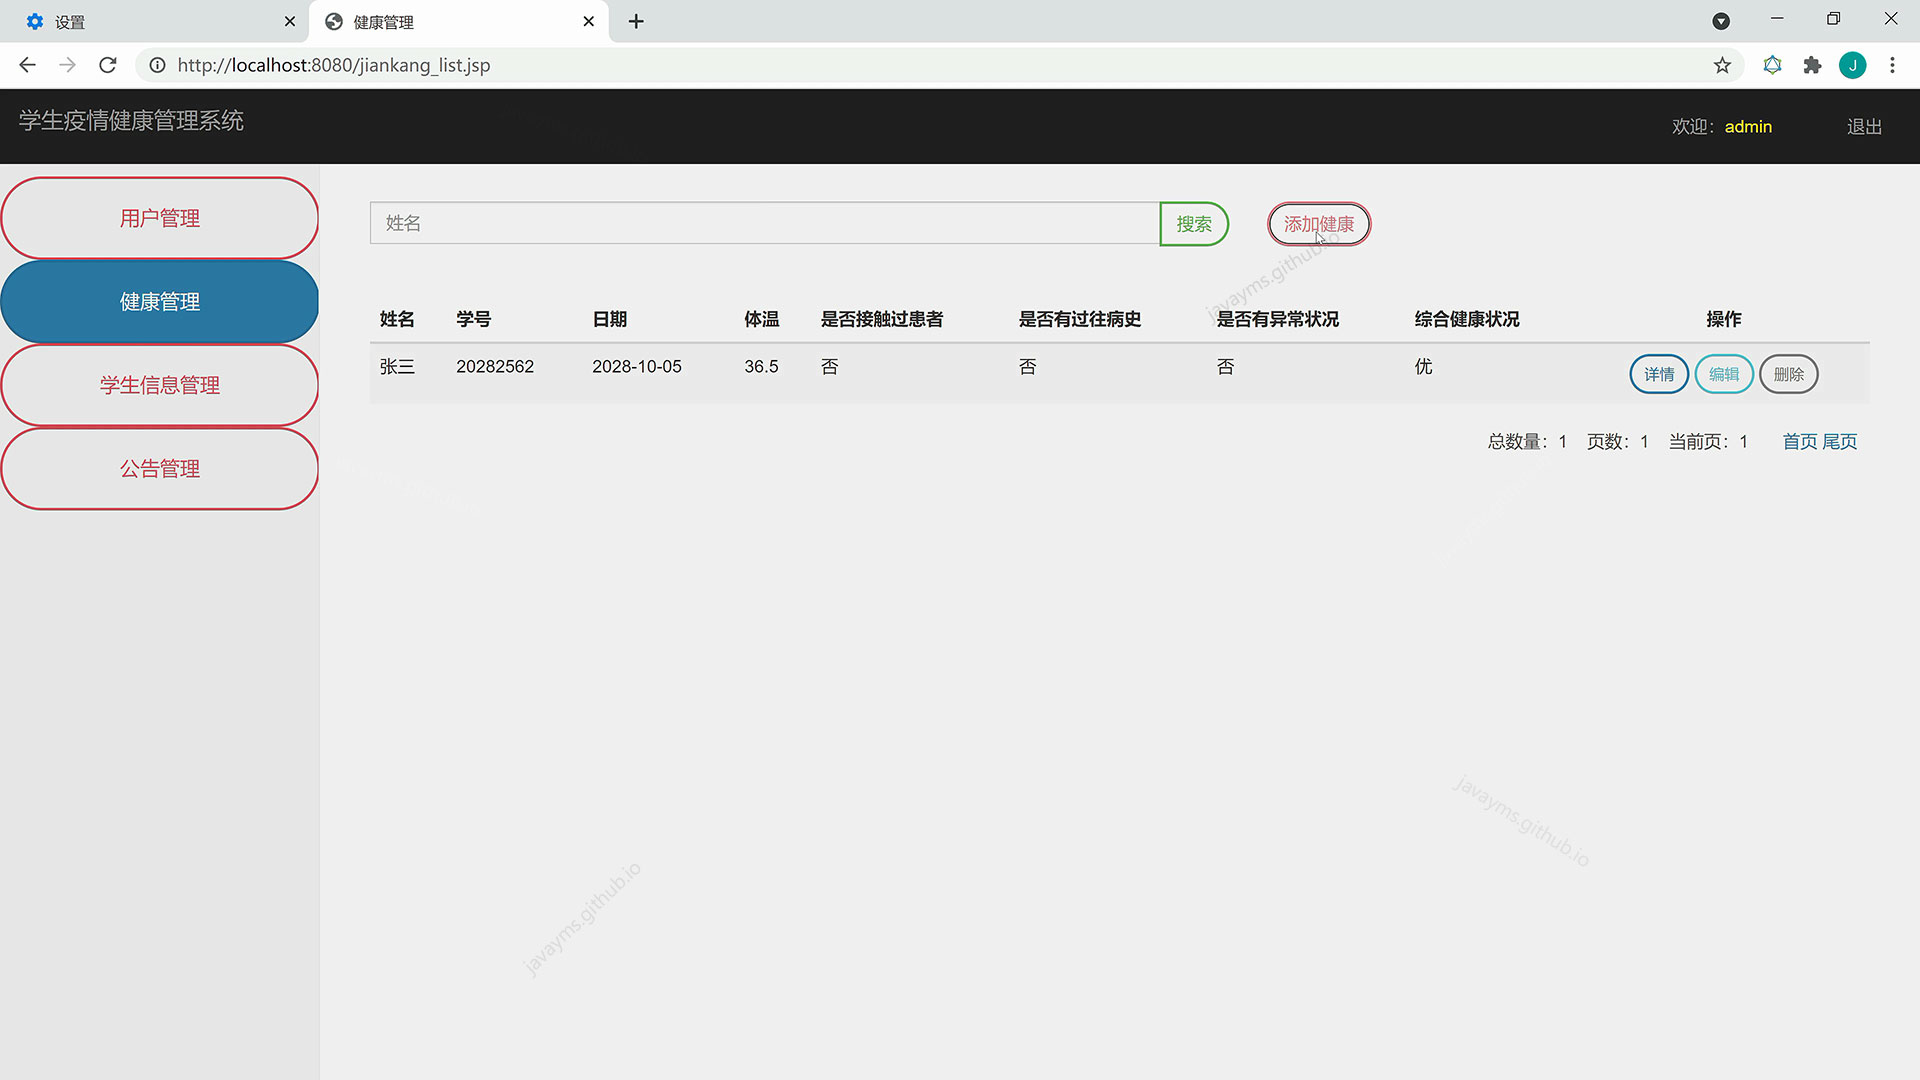Open 公告管理 in the sidebar
Image resolution: width=1920 pixels, height=1080 pixels.
(x=160, y=469)
